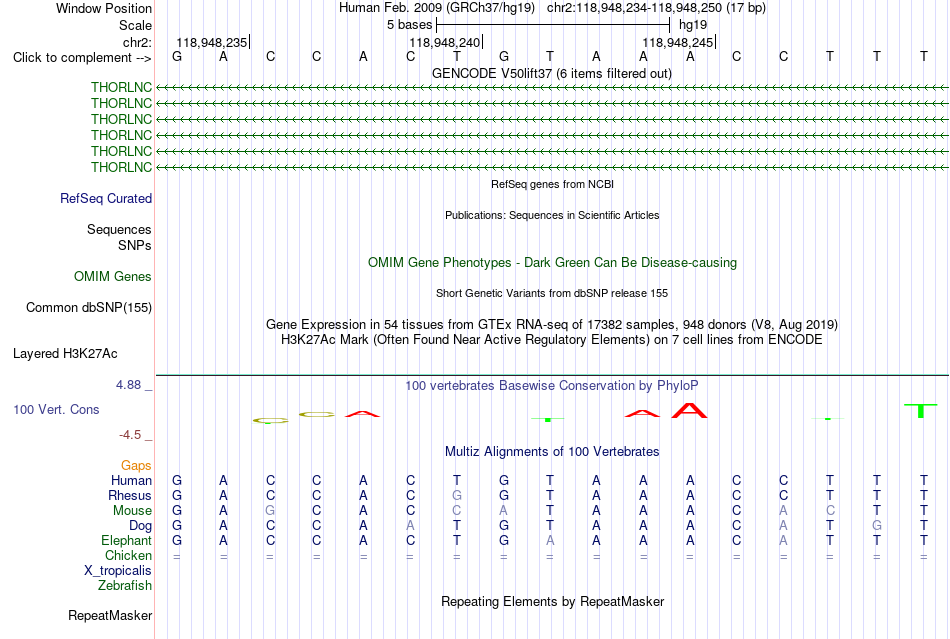Viewport: 950px width, 639px height.
Task: Open 'Multiz Alignments of 100 Vertebrates' title
Action: (552, 451)
